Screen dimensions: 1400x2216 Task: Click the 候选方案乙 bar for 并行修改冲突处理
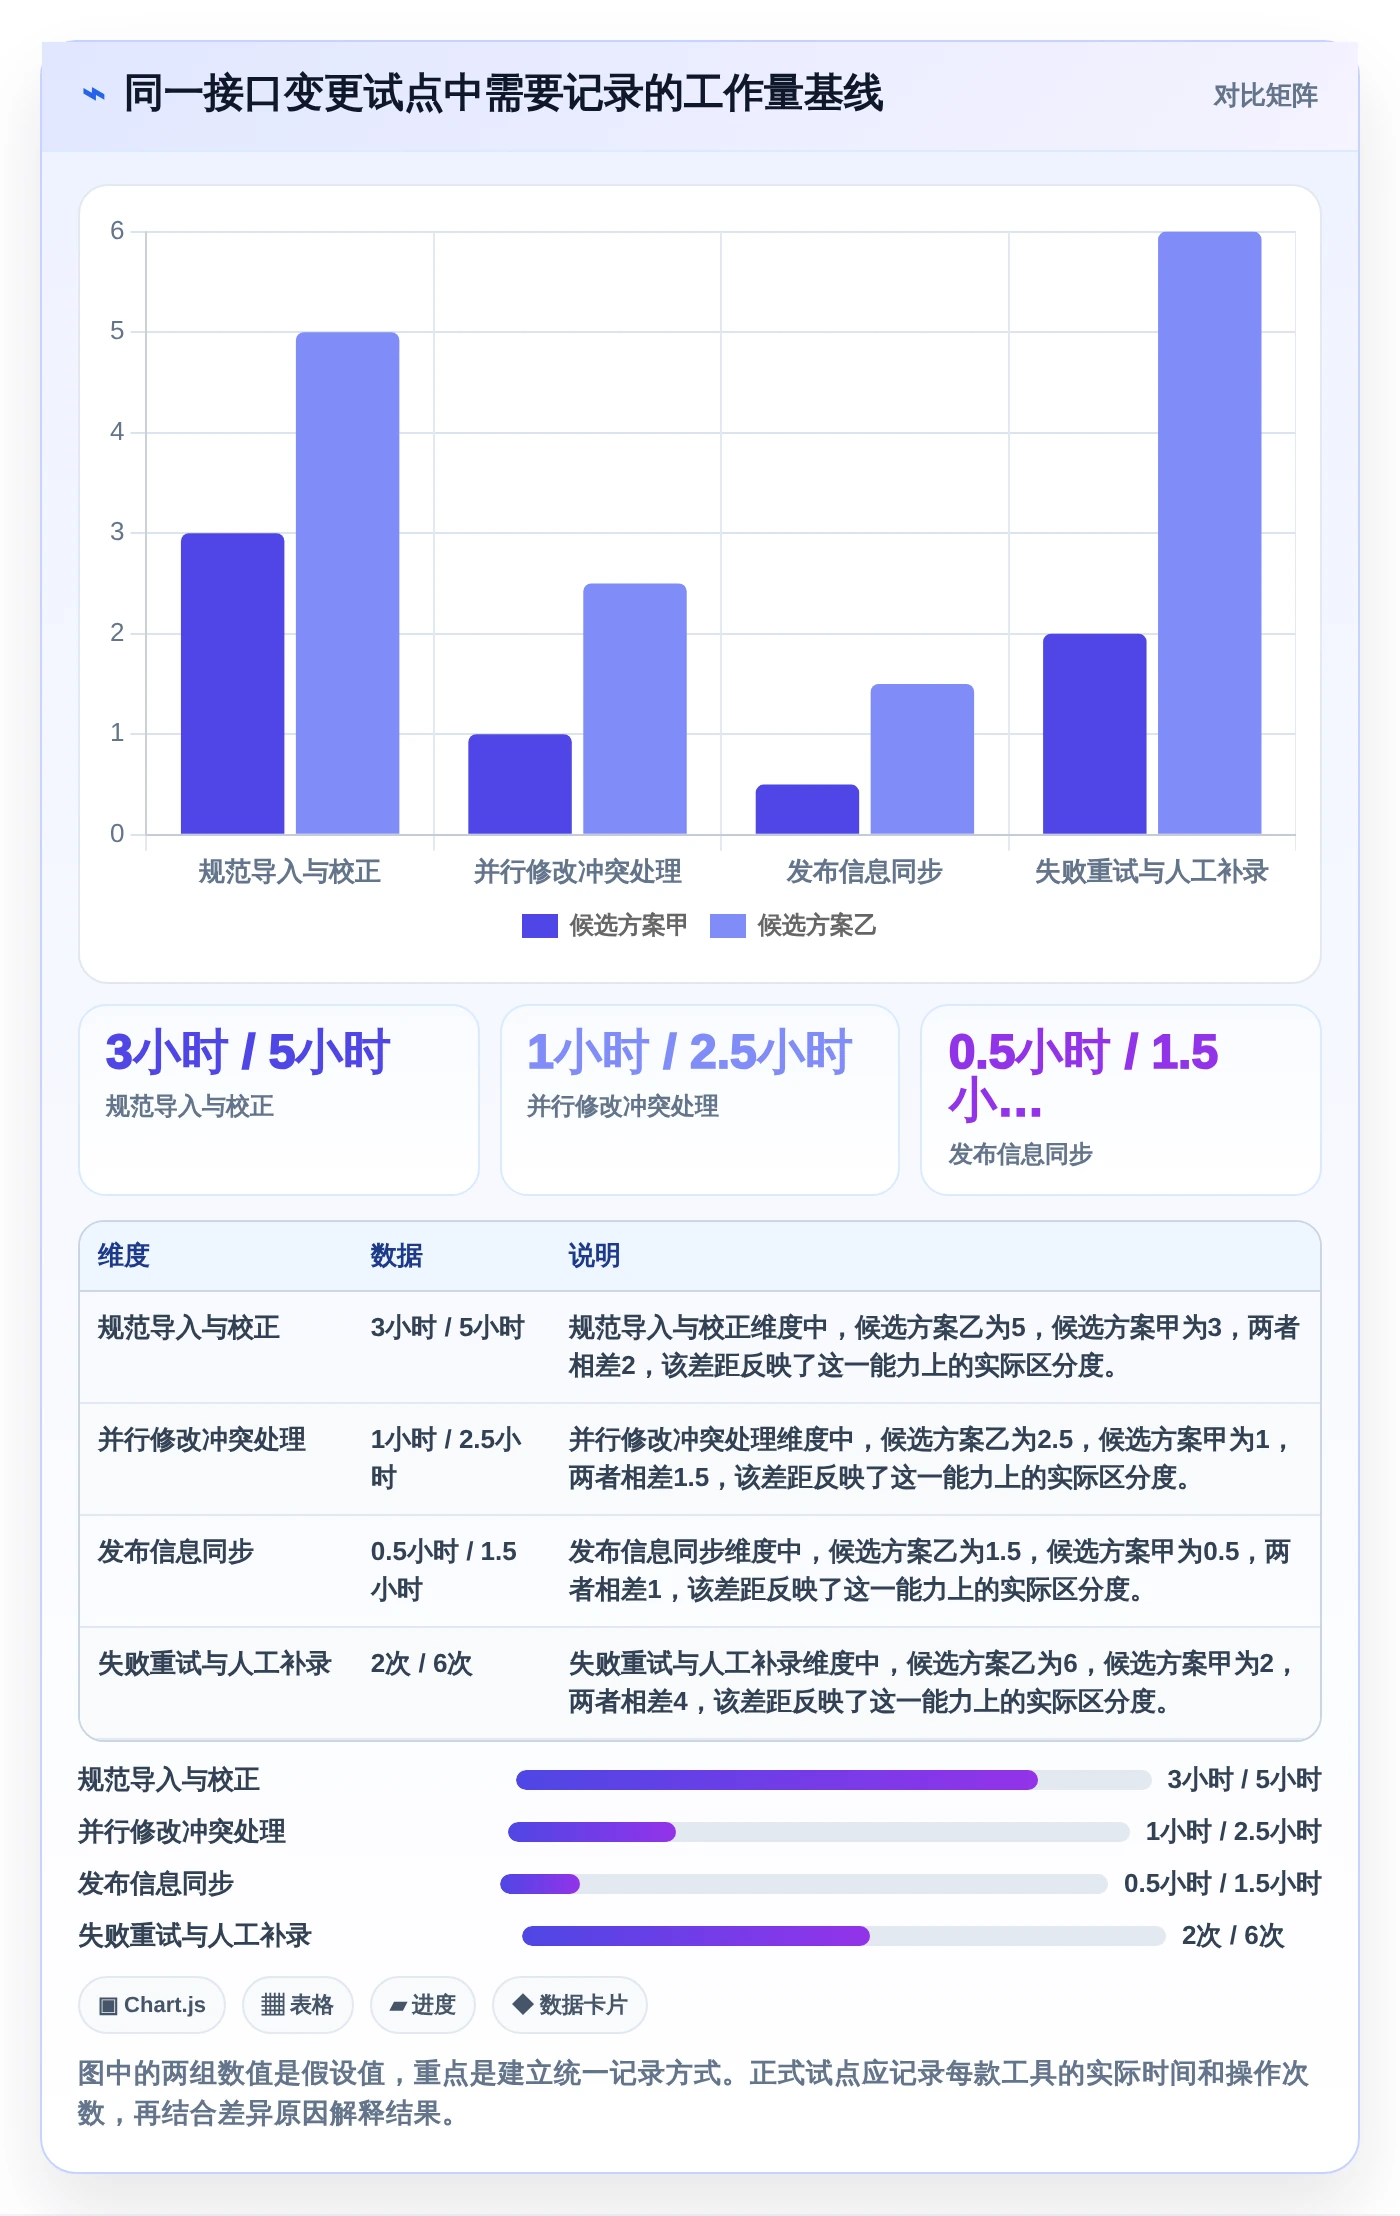(635, 709)
